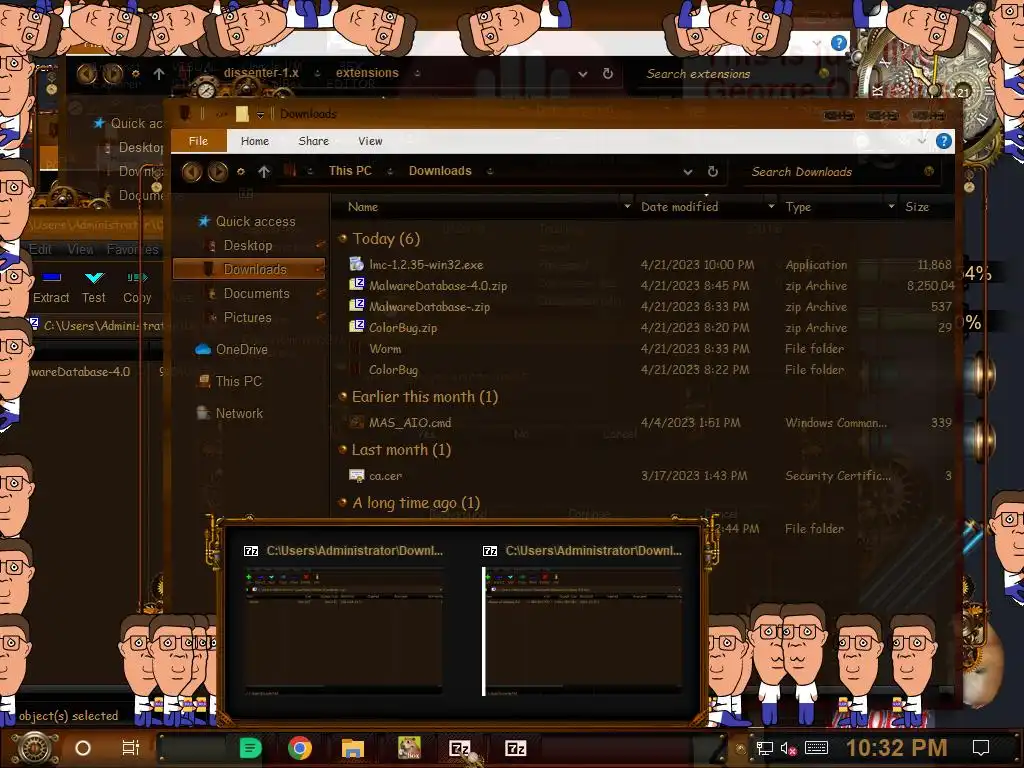Open the File ribbon tab
This screenshot has height=768, width=1024.
[x=199, y=141]
